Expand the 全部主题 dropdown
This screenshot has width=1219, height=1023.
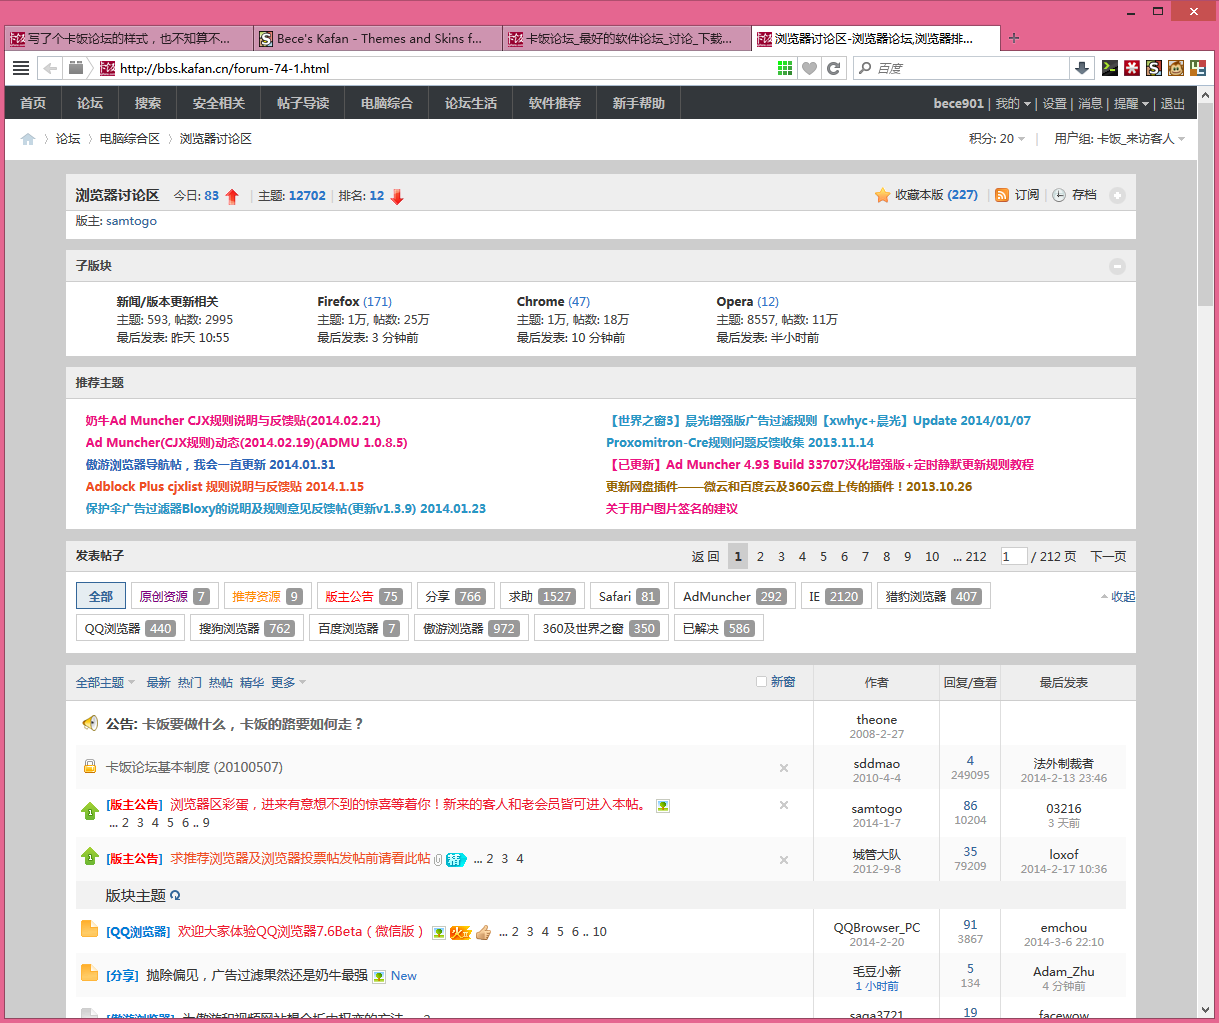coord(105,682)
